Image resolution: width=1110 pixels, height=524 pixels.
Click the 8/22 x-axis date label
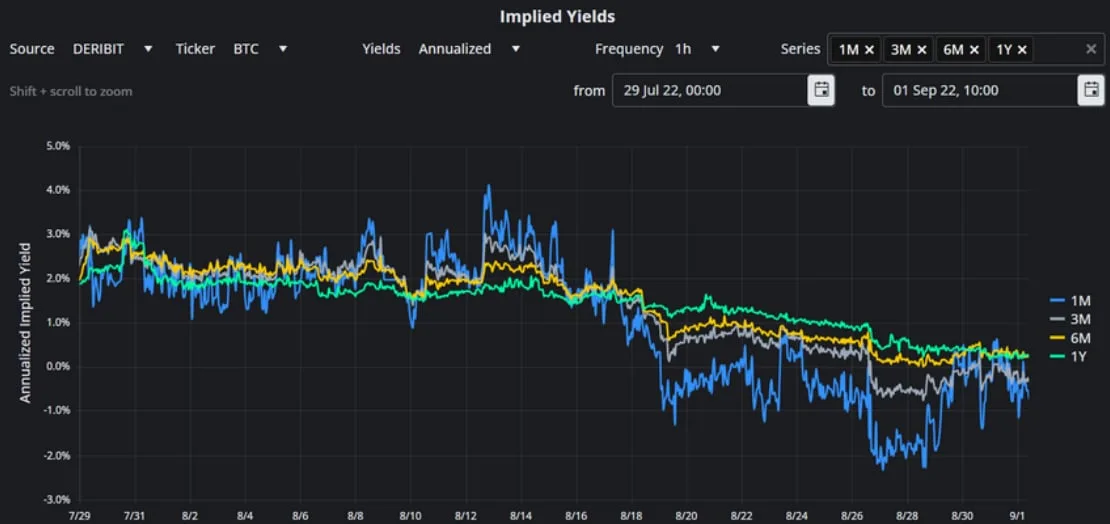tap(741, 515)
